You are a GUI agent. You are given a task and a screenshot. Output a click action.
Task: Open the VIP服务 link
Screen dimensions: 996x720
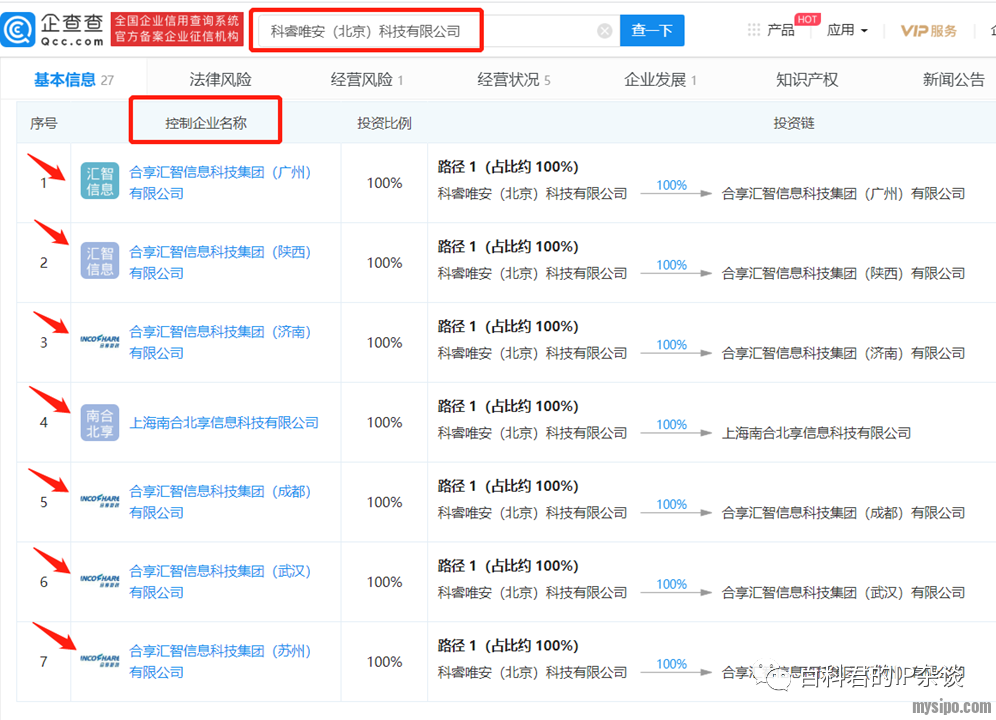tap(929, 31)
